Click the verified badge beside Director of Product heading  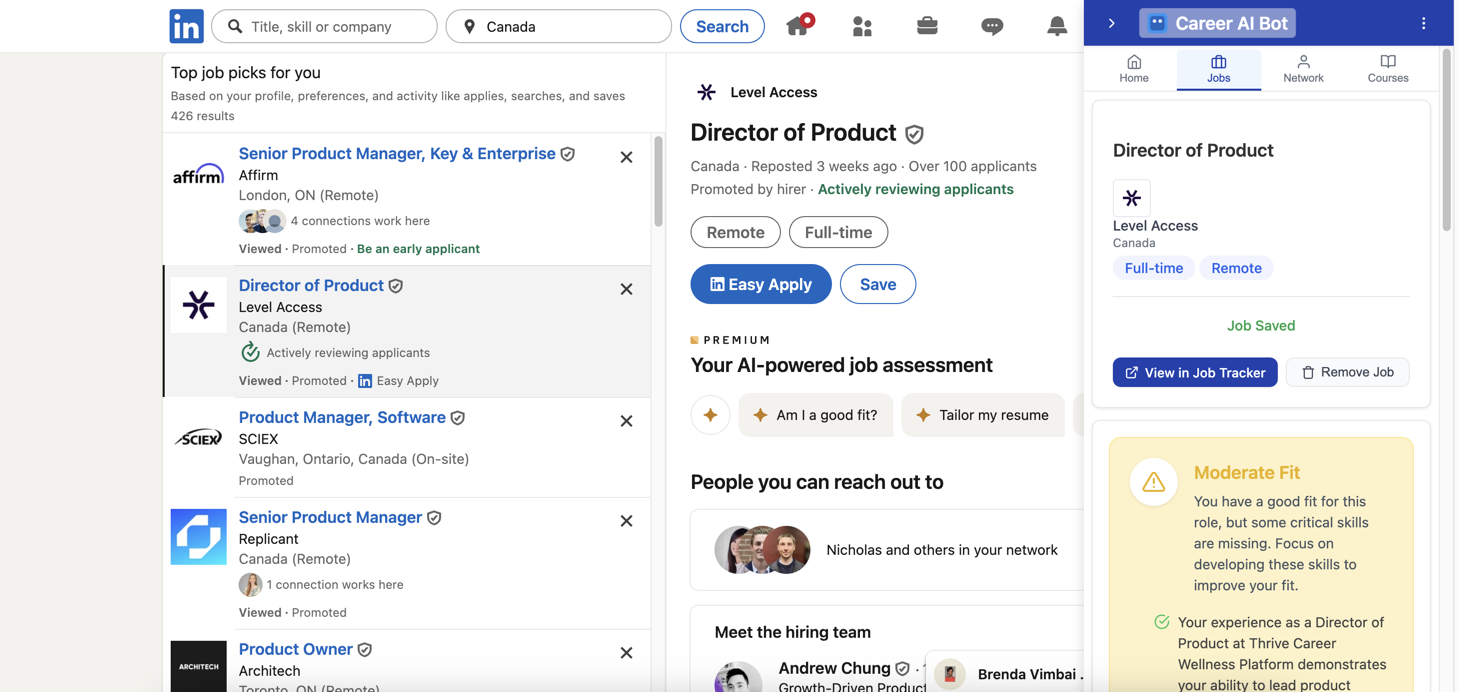point(914,134)
